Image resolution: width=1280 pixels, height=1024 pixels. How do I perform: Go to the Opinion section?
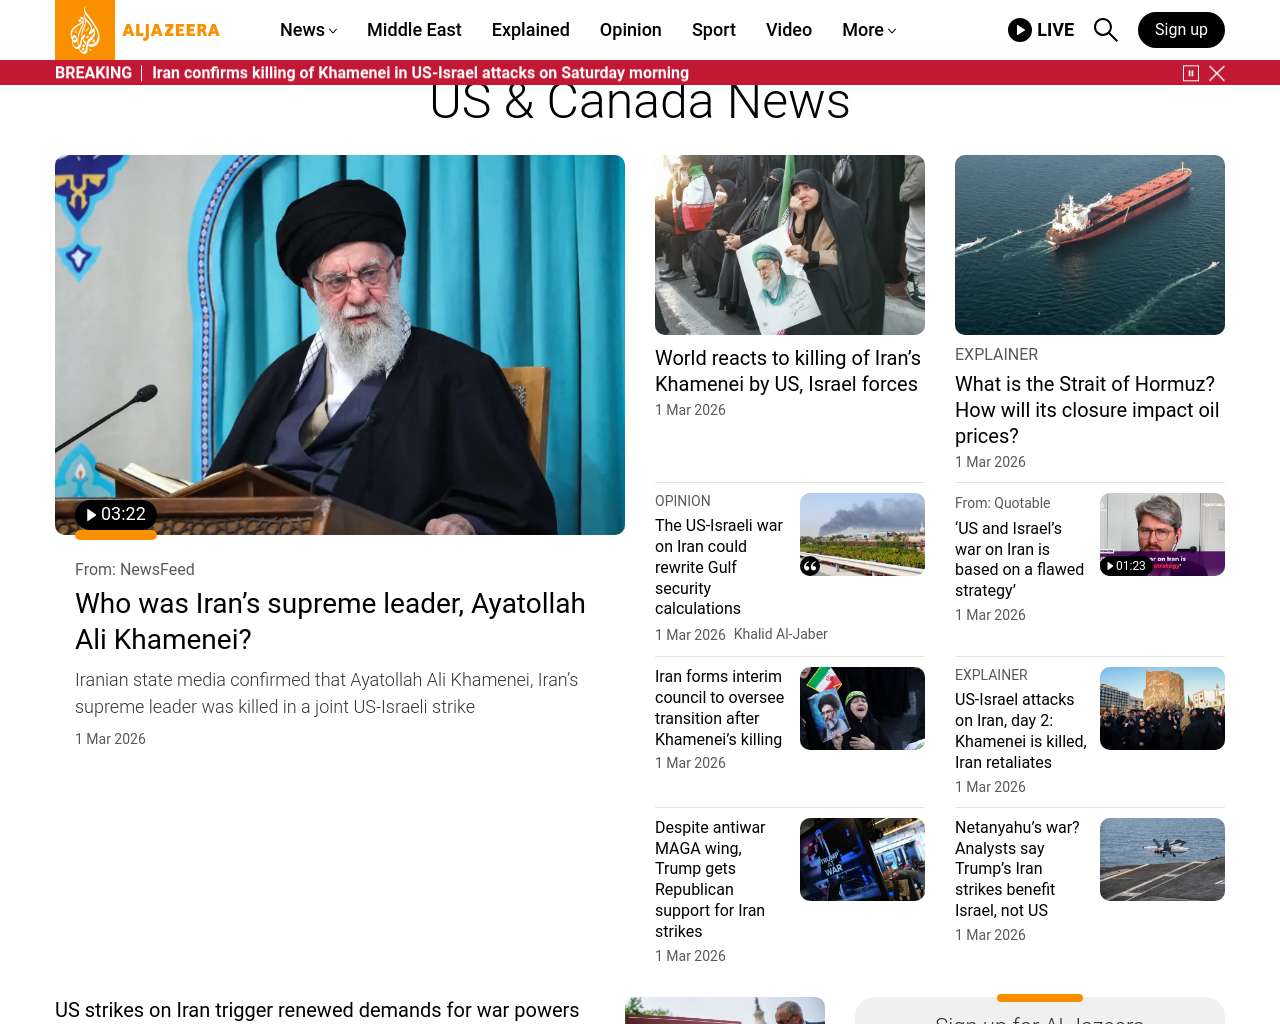coord(631,30)
